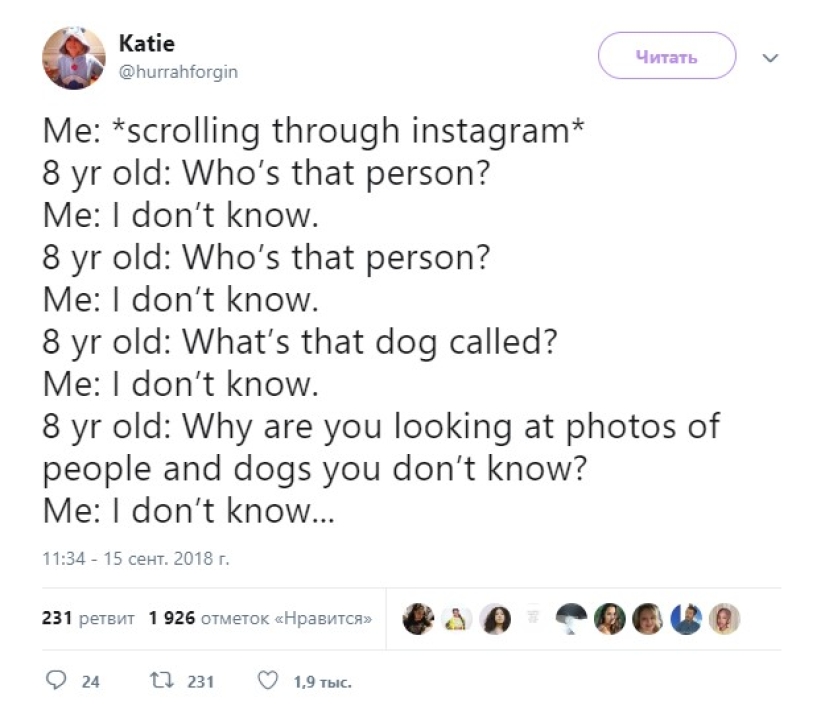This screenshot has height=714, width=825.
Task: Open the first liker's avatar in the row
Action: tap(418, 619)
